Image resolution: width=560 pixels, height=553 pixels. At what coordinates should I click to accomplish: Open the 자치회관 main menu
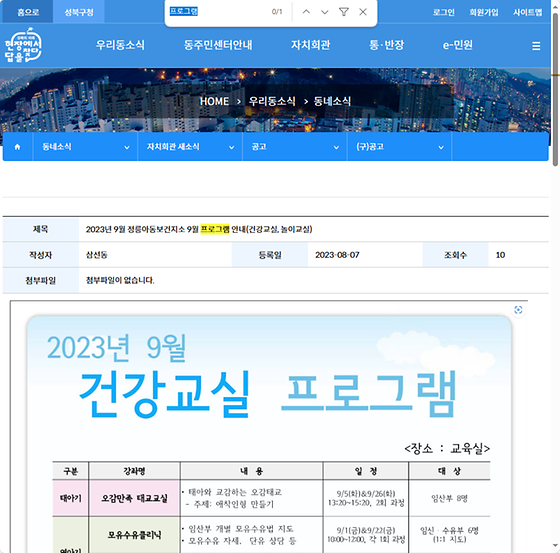point(310,45)
